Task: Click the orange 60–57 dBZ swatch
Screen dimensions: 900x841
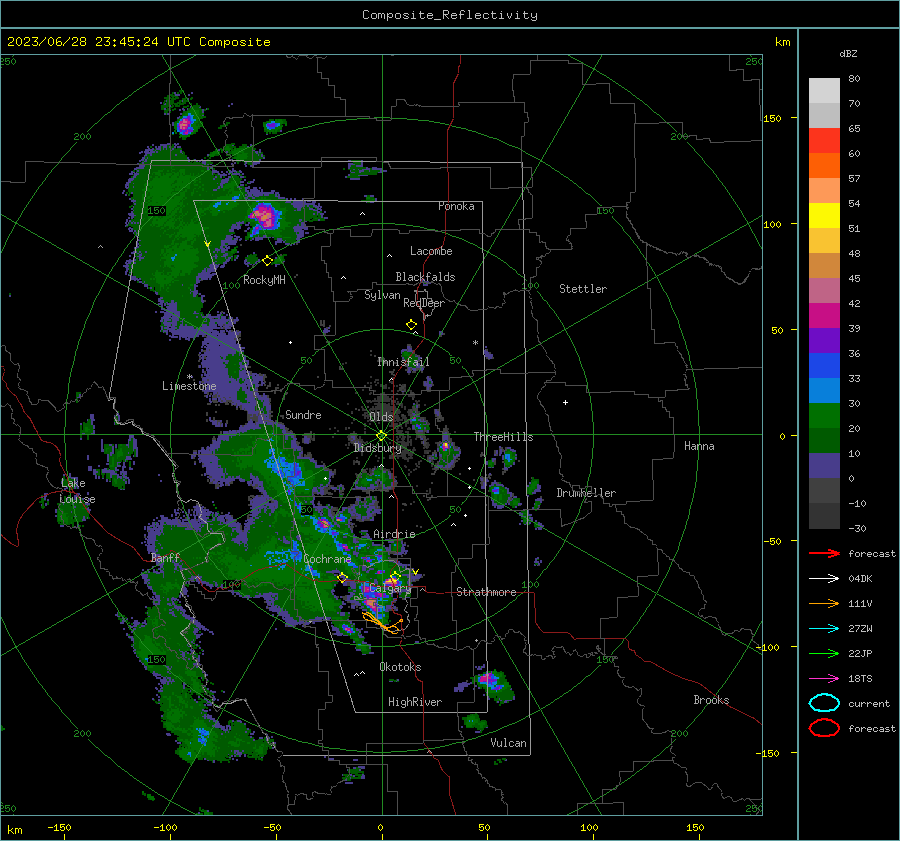Action: 824,166
